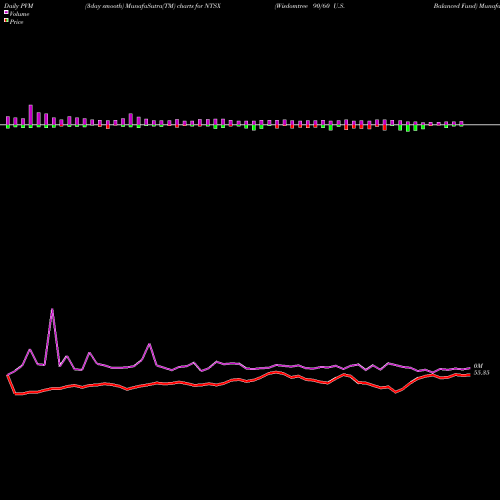The image size is (500, 500).
Task: Click the '55.85' price value label
Action: tap(482, 373)
